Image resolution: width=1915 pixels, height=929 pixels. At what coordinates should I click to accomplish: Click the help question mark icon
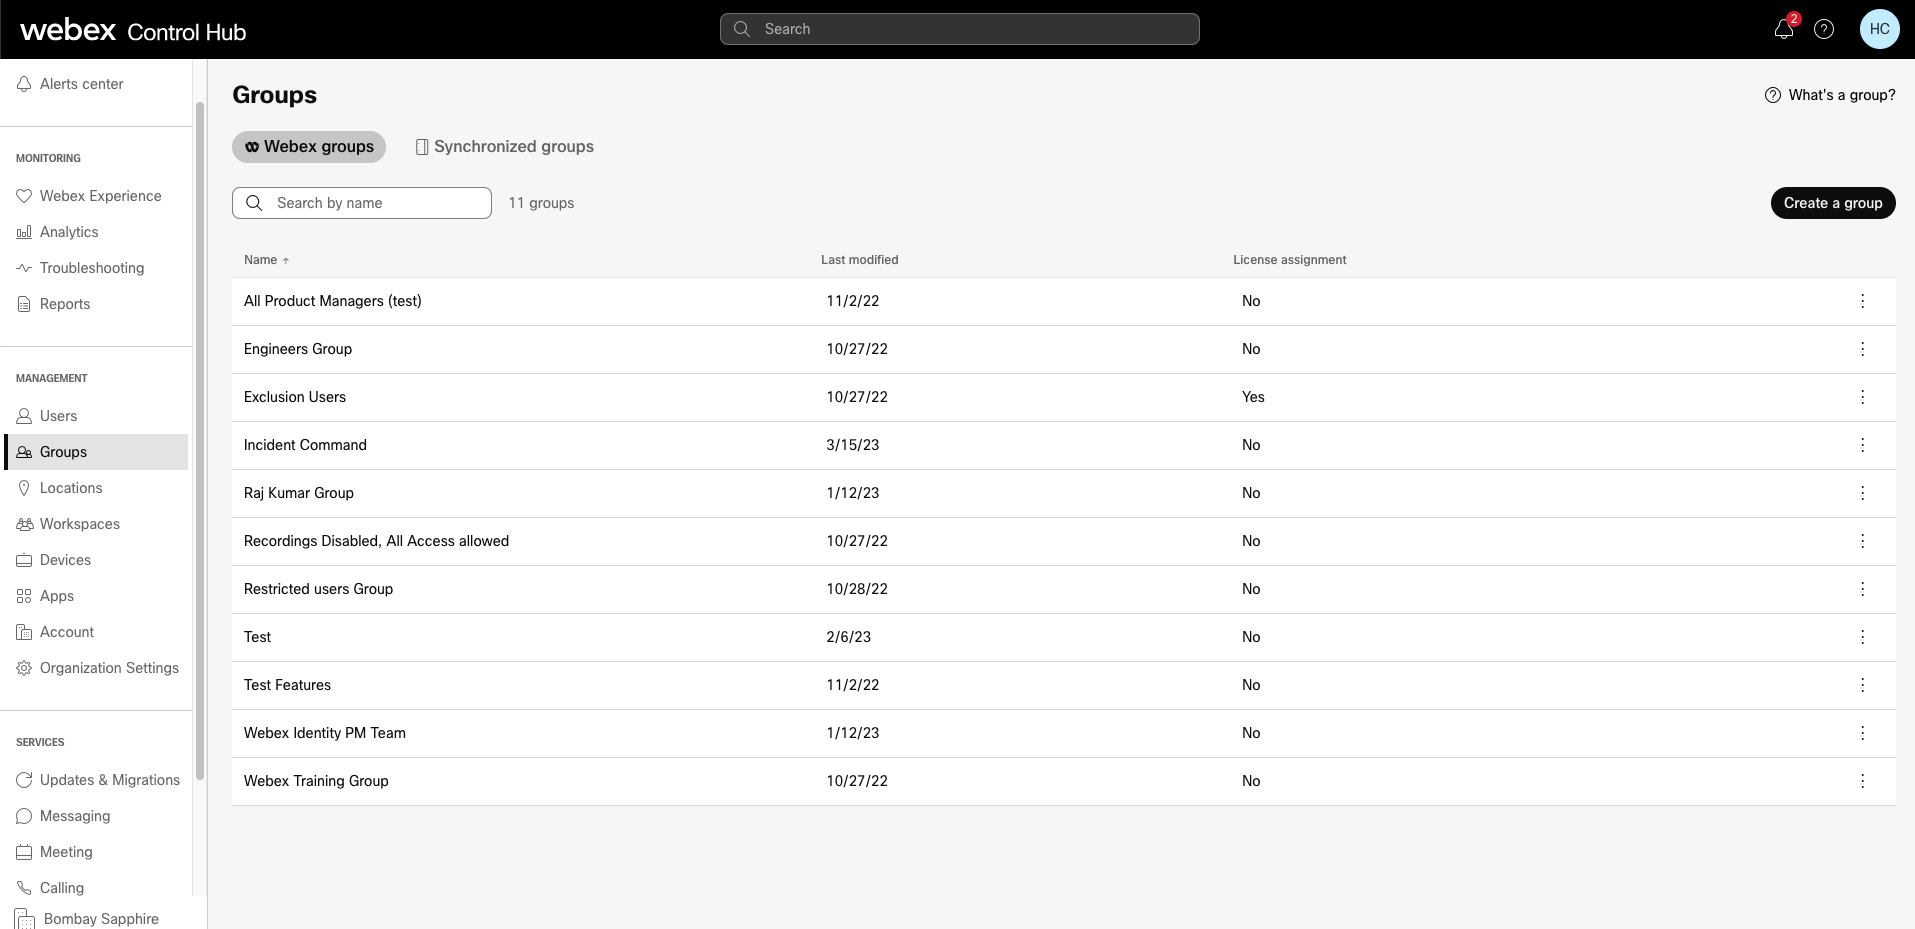coord(1824,29)
